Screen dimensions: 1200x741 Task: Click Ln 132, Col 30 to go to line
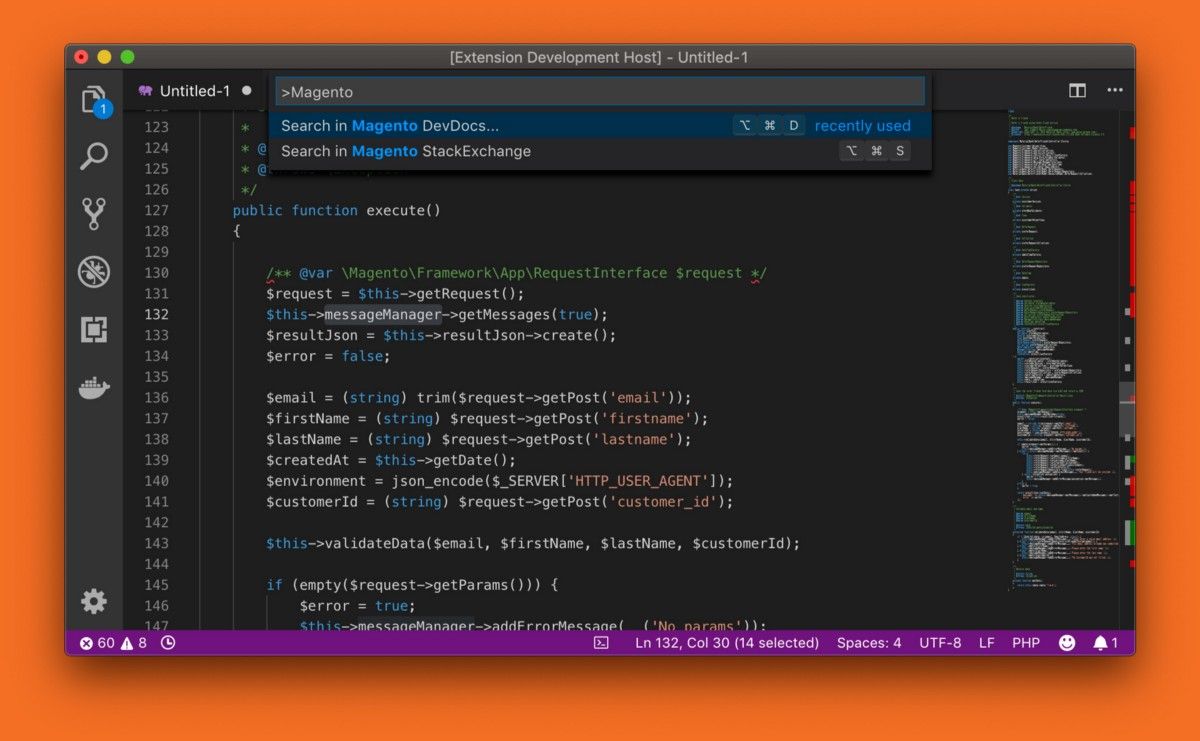click(725, 643)
